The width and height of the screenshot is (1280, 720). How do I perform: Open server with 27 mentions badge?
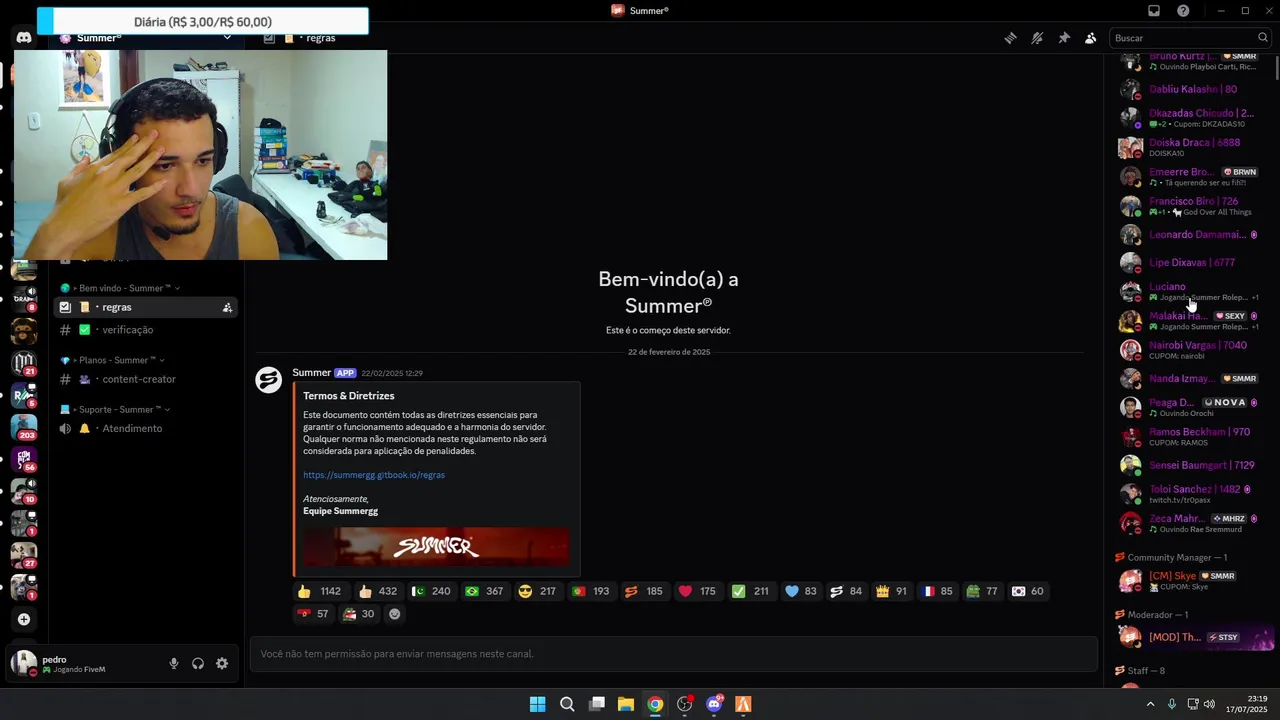click(24, 555)
